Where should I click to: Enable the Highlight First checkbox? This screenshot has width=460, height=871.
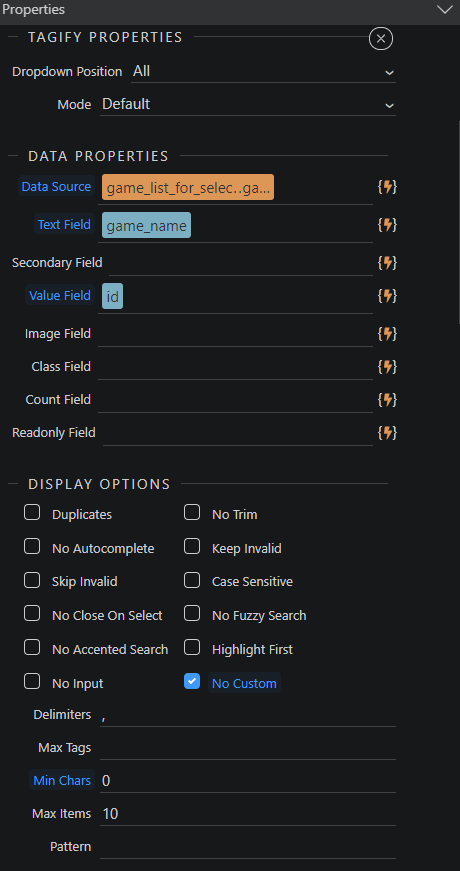[x=192, y=647]
